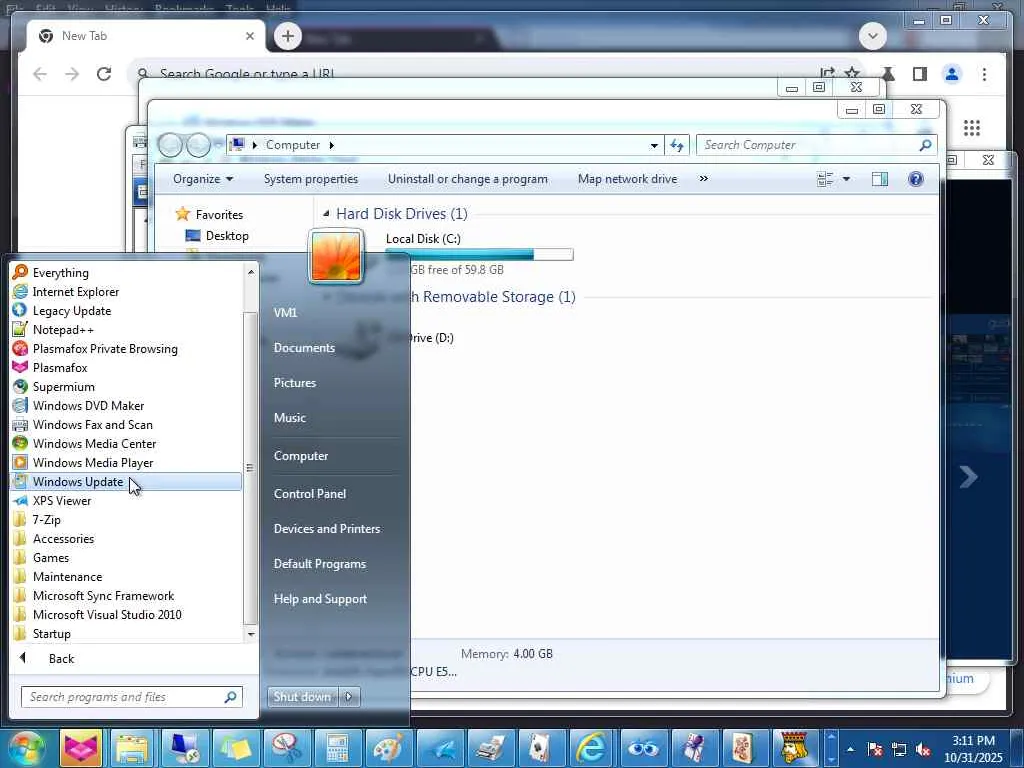This screenshot has width=1024, height=768.
Task: Click the user account flower picture
Action: [336, 257]
